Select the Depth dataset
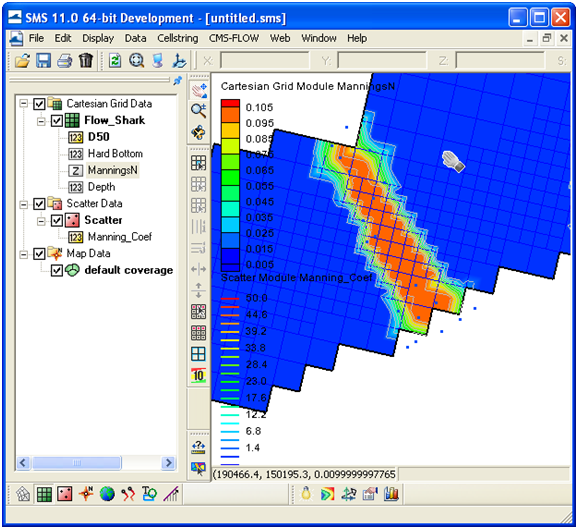578x529 pixels. pos(101,187)
